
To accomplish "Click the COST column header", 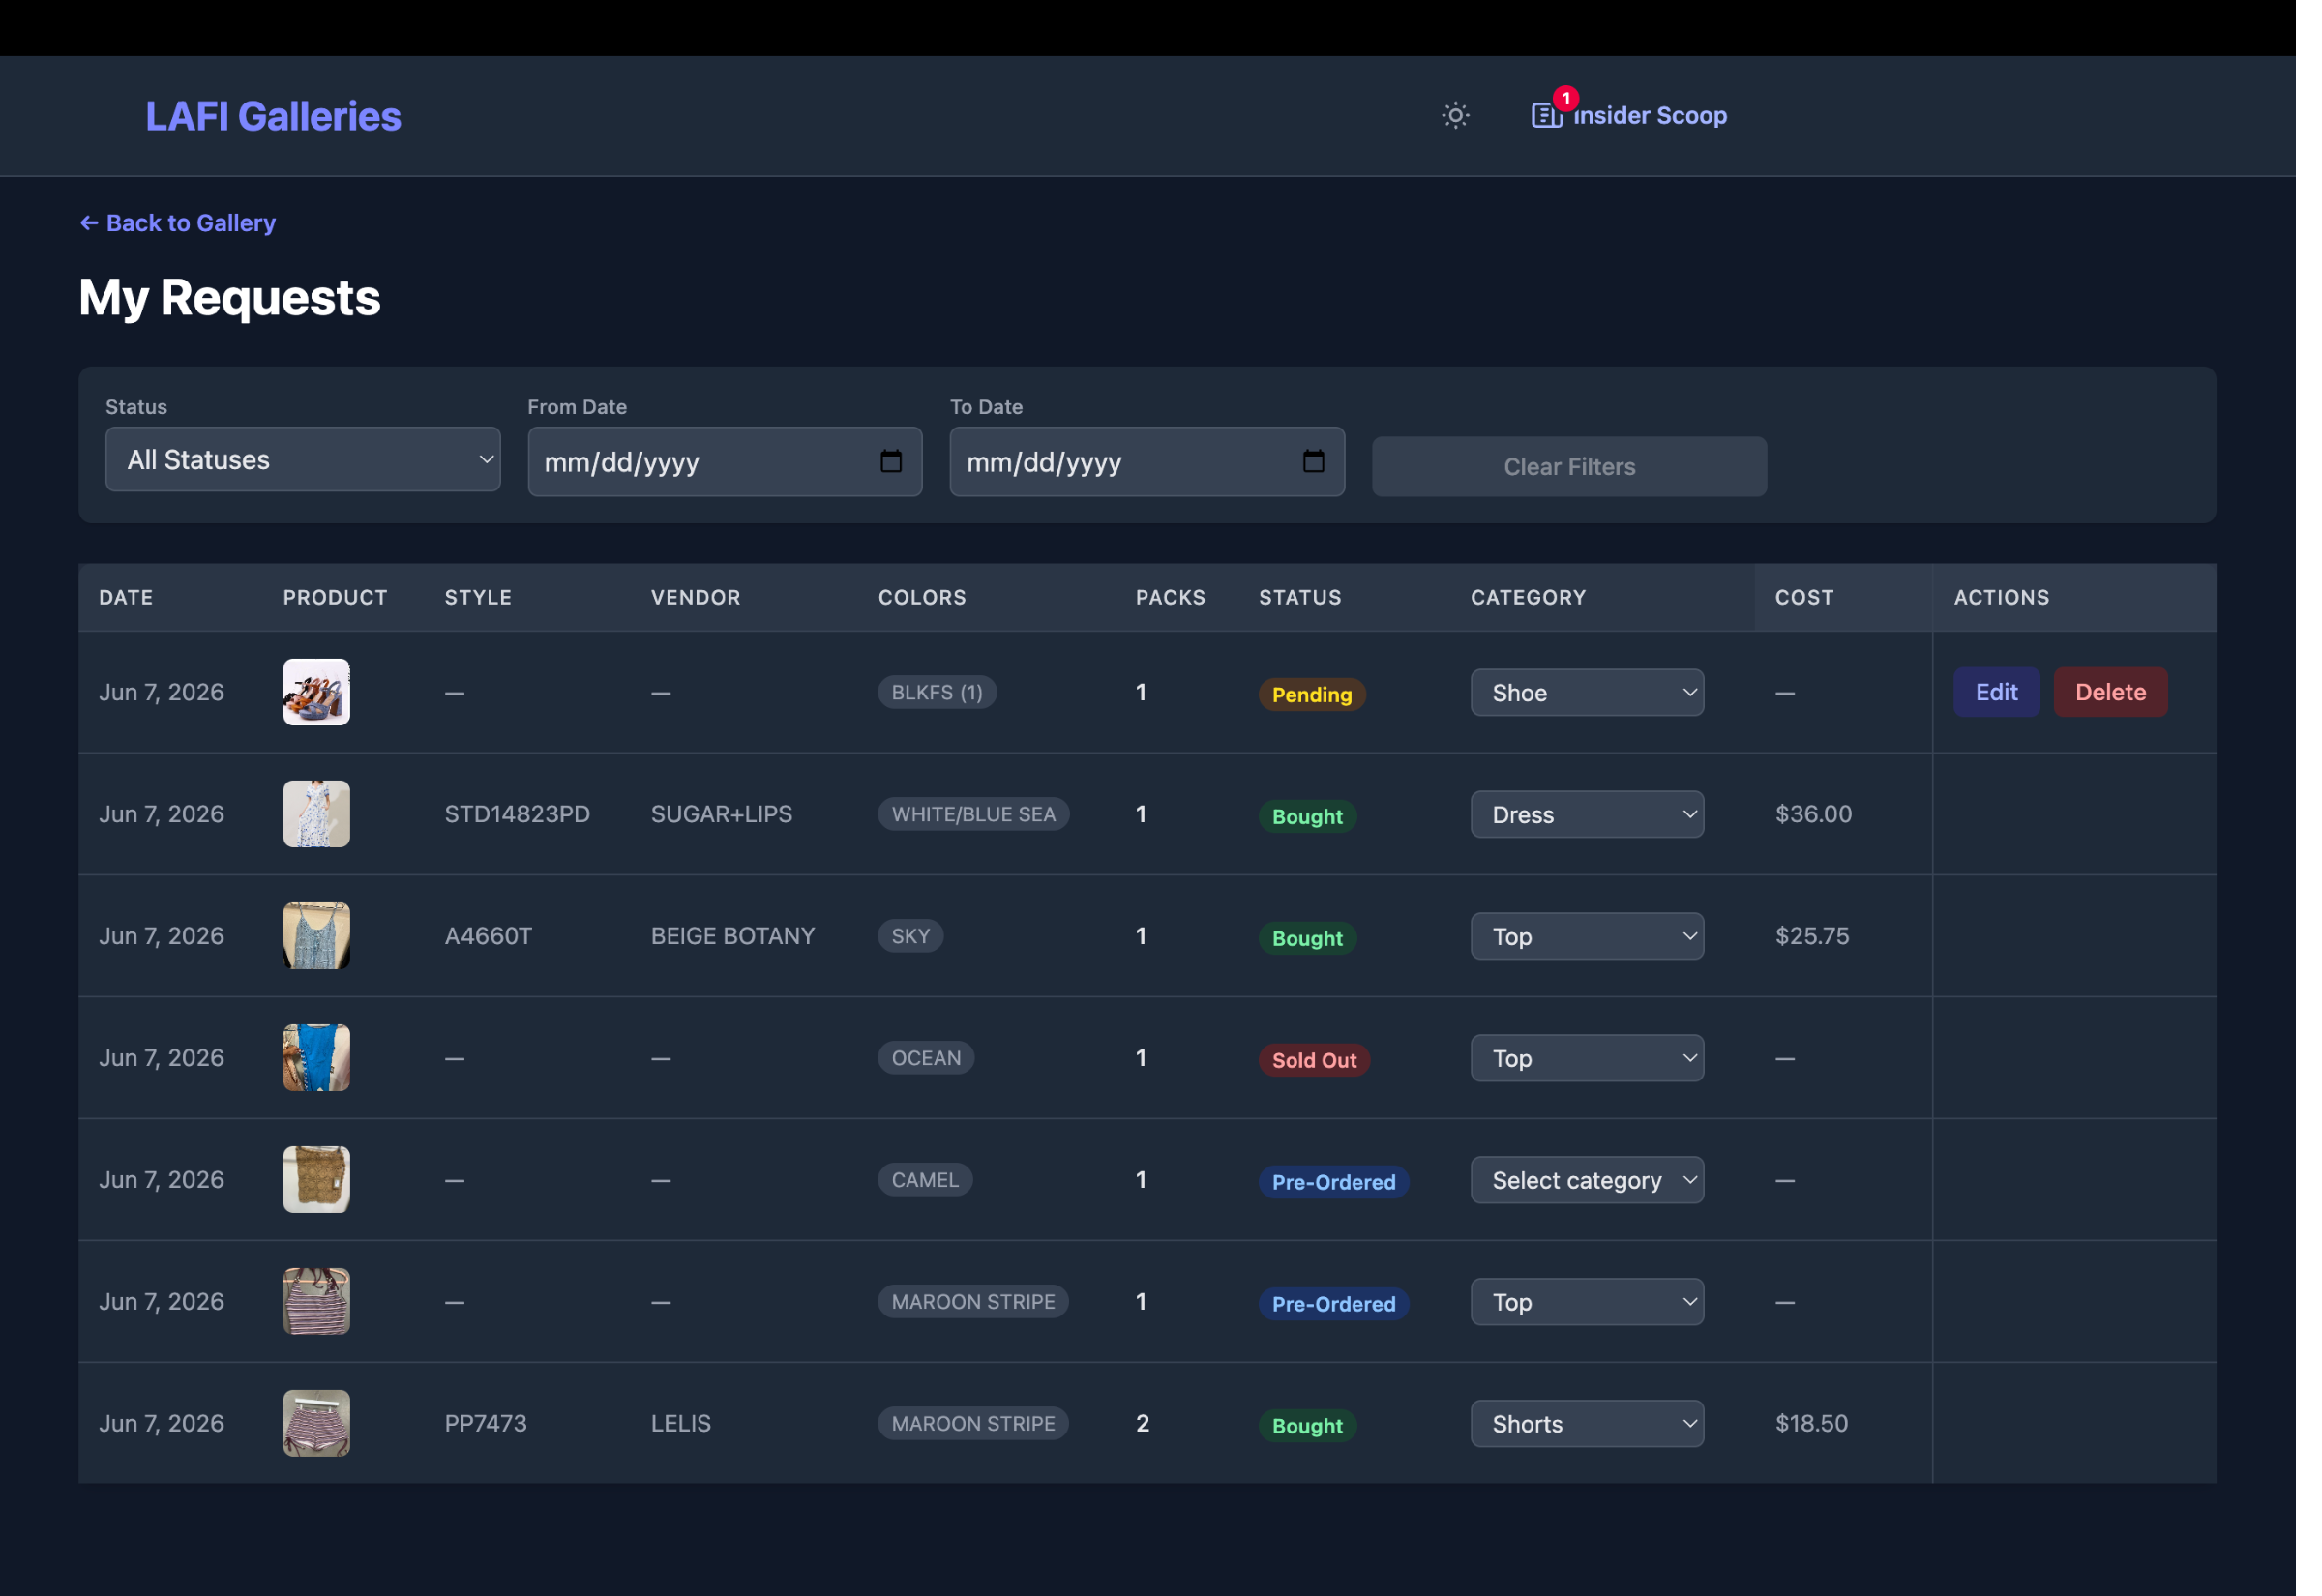I will pyautogui.click(x=1804, y=598).
